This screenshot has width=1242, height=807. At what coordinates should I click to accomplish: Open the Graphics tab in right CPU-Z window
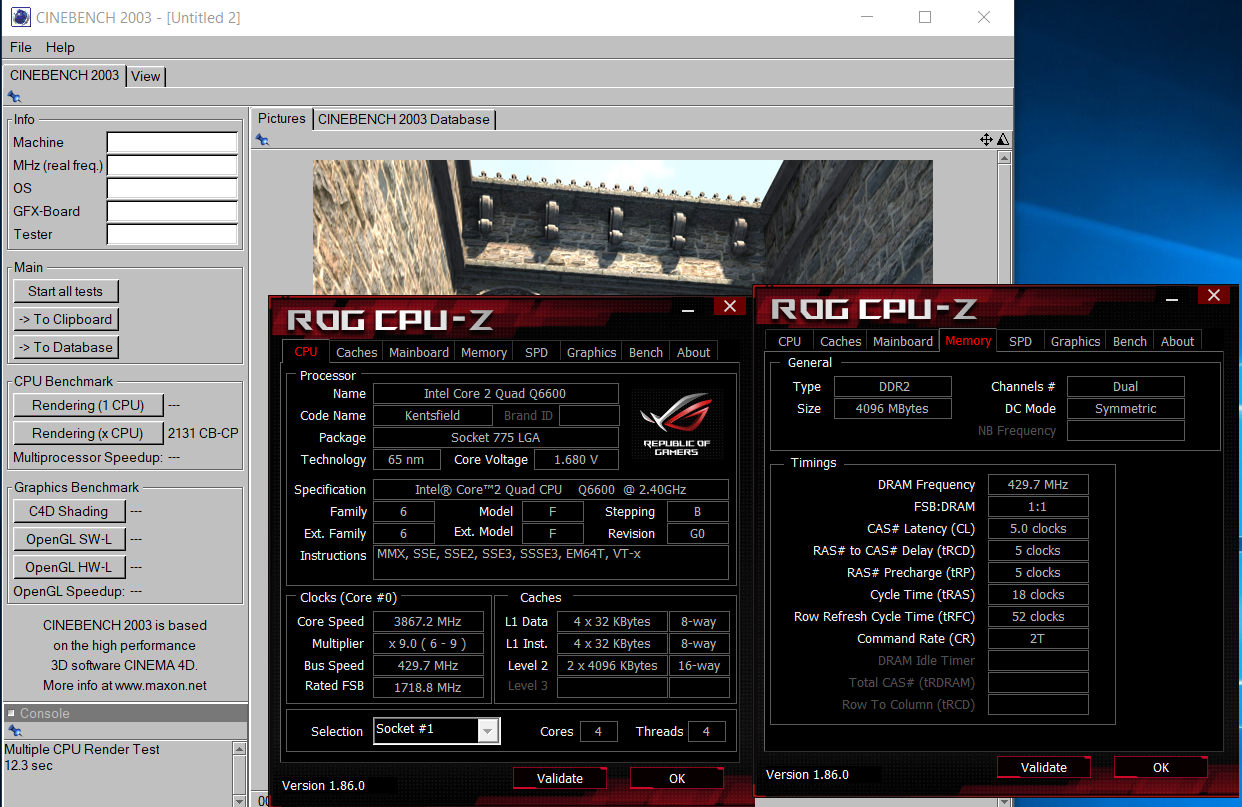coord(1076,341)
